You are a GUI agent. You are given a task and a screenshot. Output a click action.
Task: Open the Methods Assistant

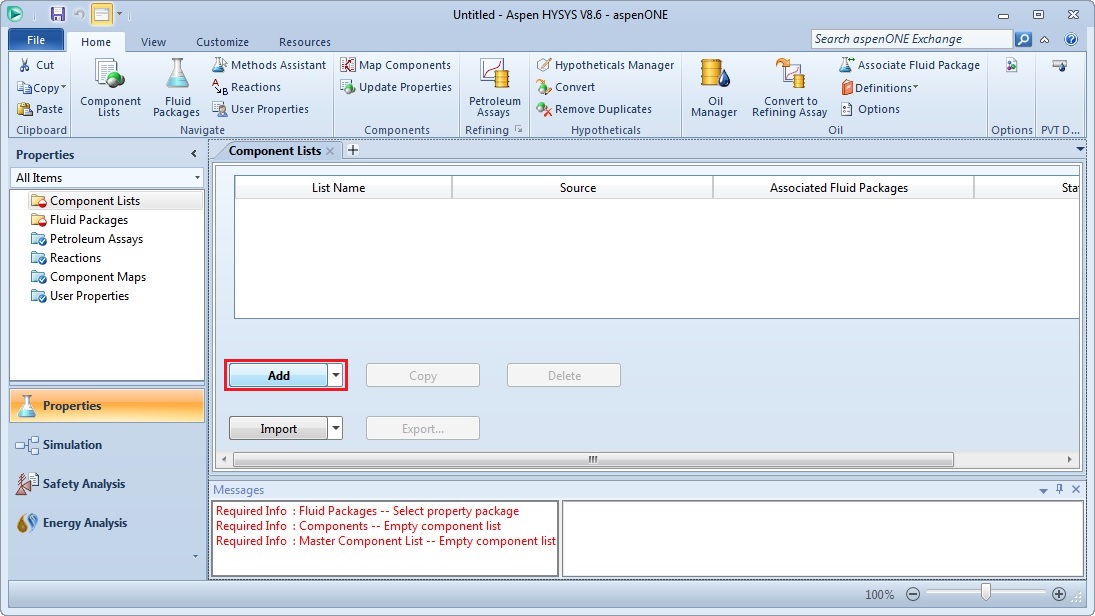coord(269,65)
